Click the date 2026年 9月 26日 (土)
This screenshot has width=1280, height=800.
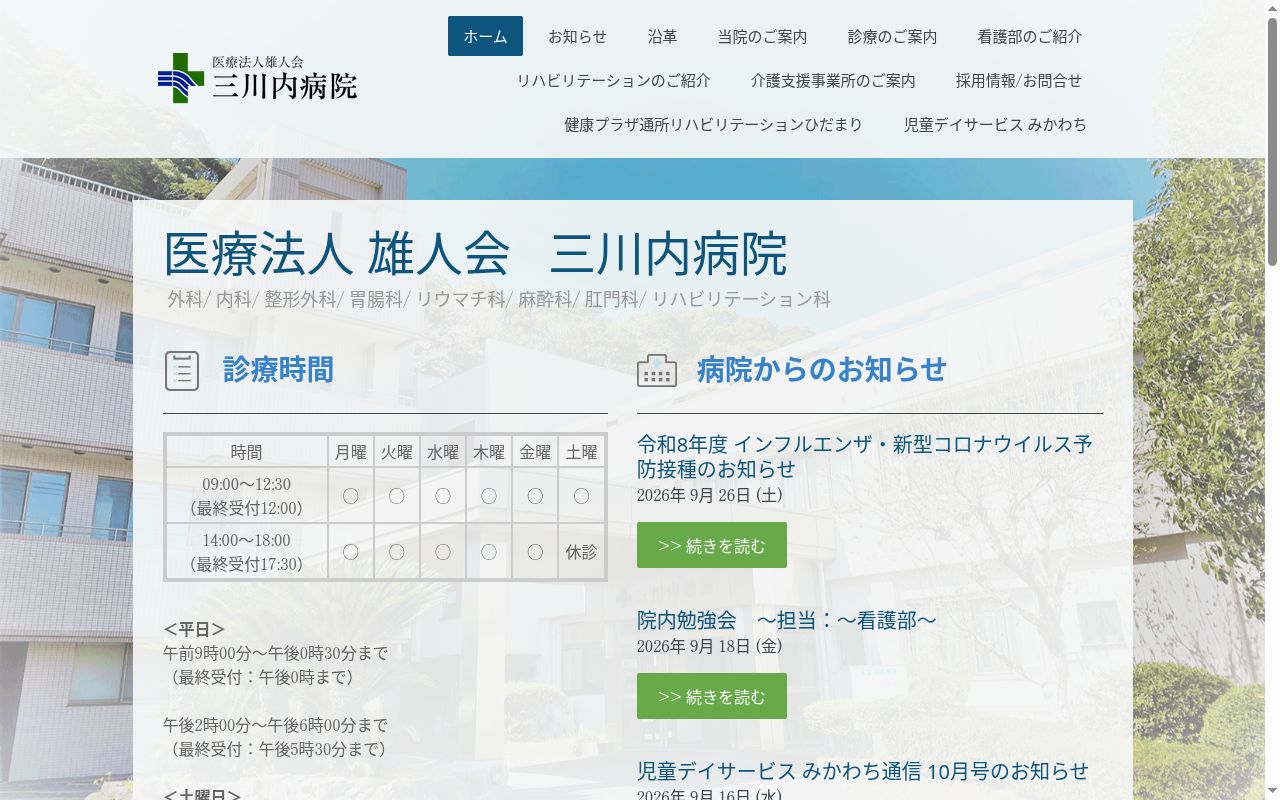point(710,495)
